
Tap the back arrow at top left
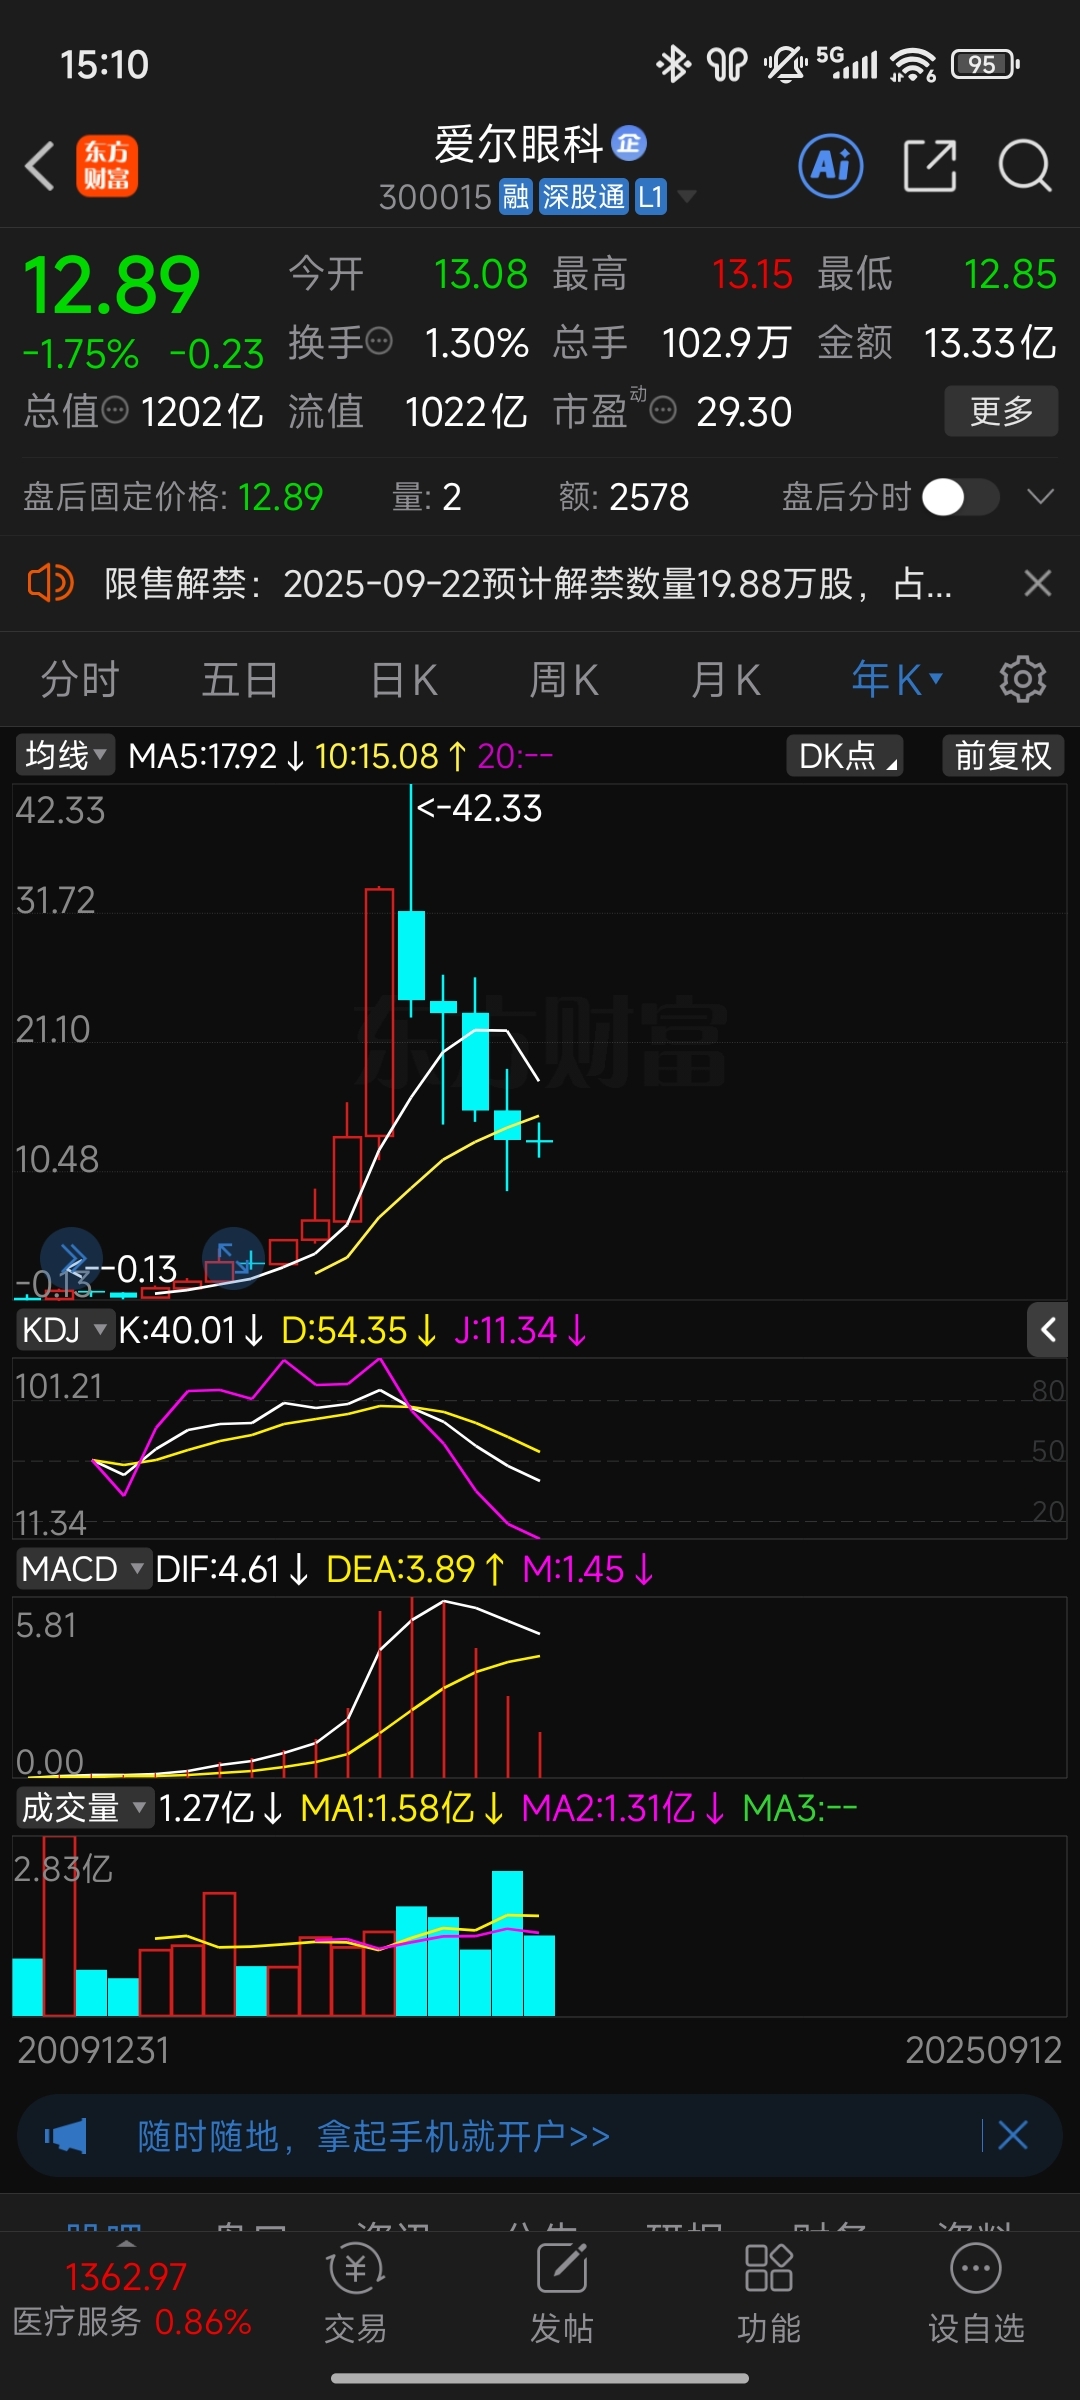tap(40, 166)
